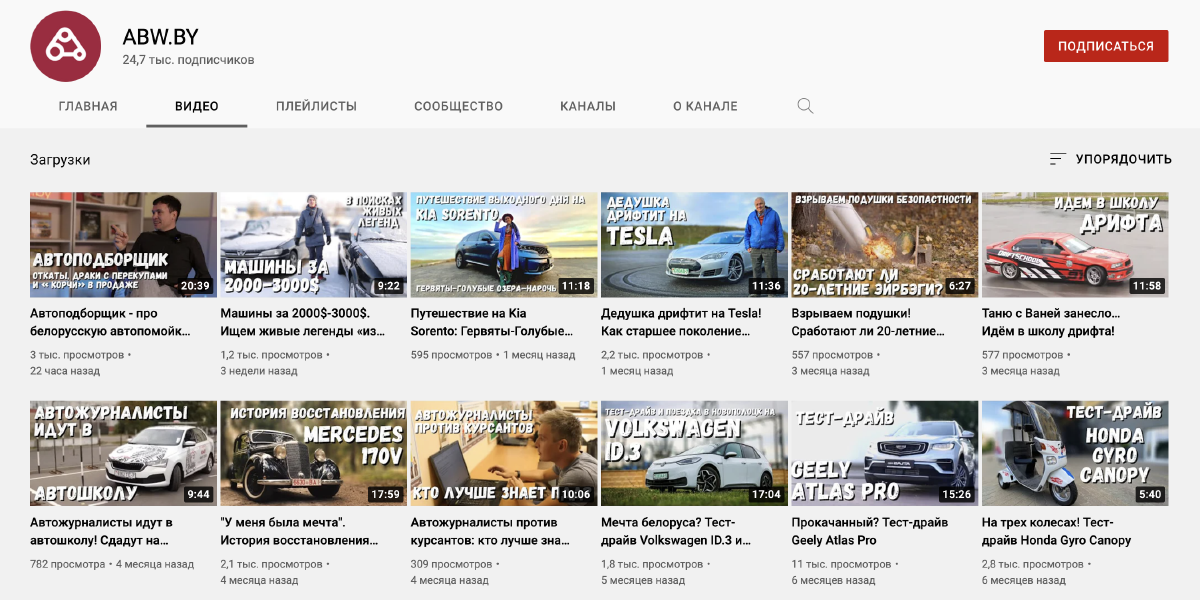The image size is (1200, 600).
Task: Open the Geely Atlas Pro thumbnail
Action: tap(885, 454)
